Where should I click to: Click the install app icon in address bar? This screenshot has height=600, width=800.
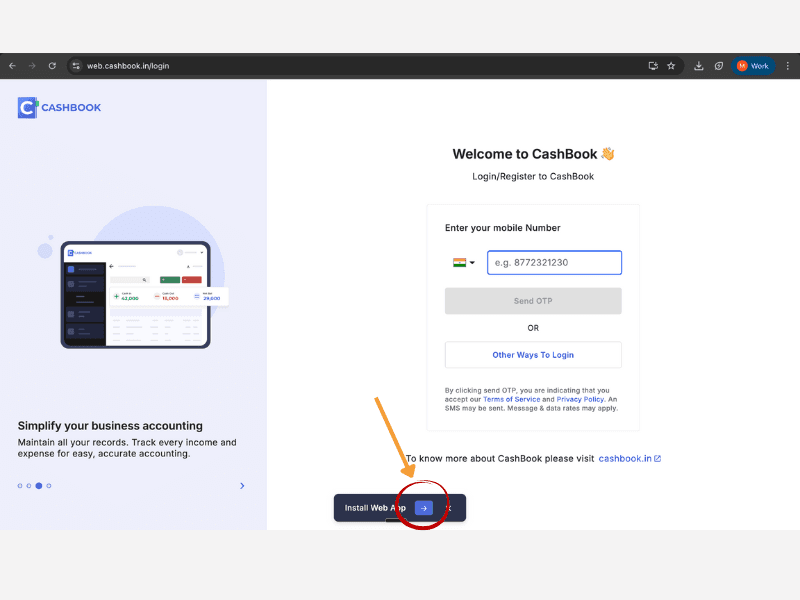[x=653, y=66]
